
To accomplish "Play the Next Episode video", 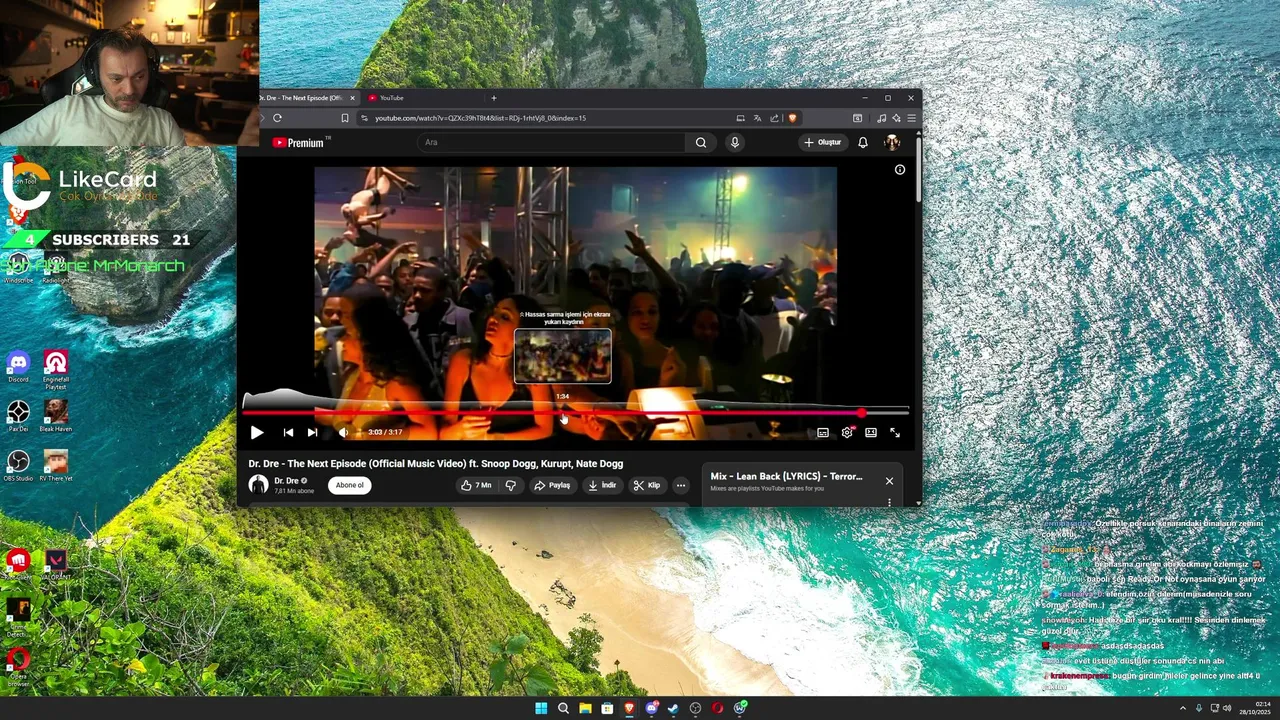I will tap(257, 432).
